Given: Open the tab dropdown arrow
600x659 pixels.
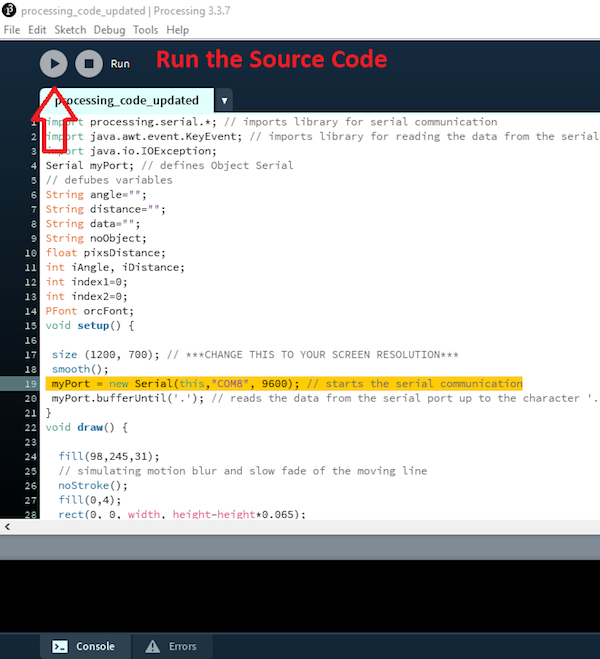Looking at the screenshot, I should pyautogui.click(x=224, y=100).
